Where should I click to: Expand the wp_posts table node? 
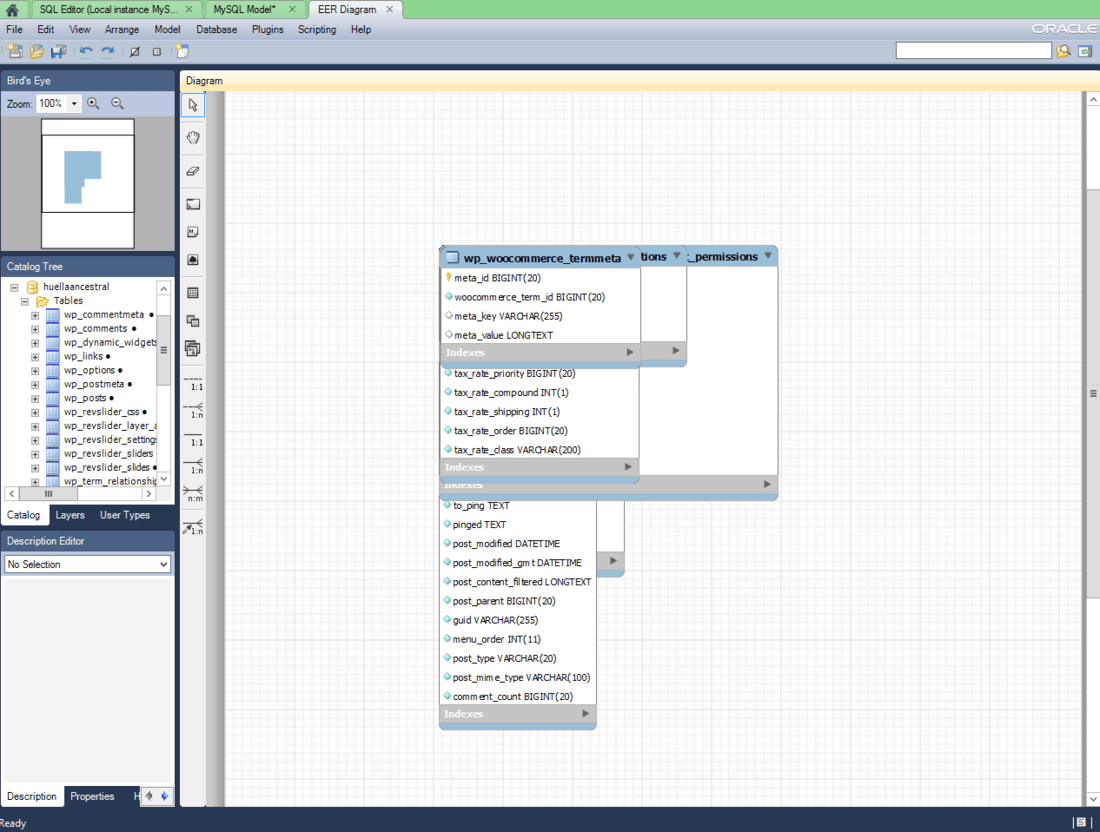point(35,398)
